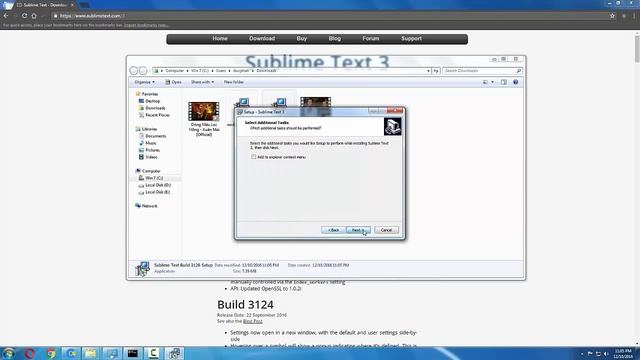Cancel the Sublime Text setup
Screen dimensions: 640x360
pyautogui.click(x=386, y=230)
